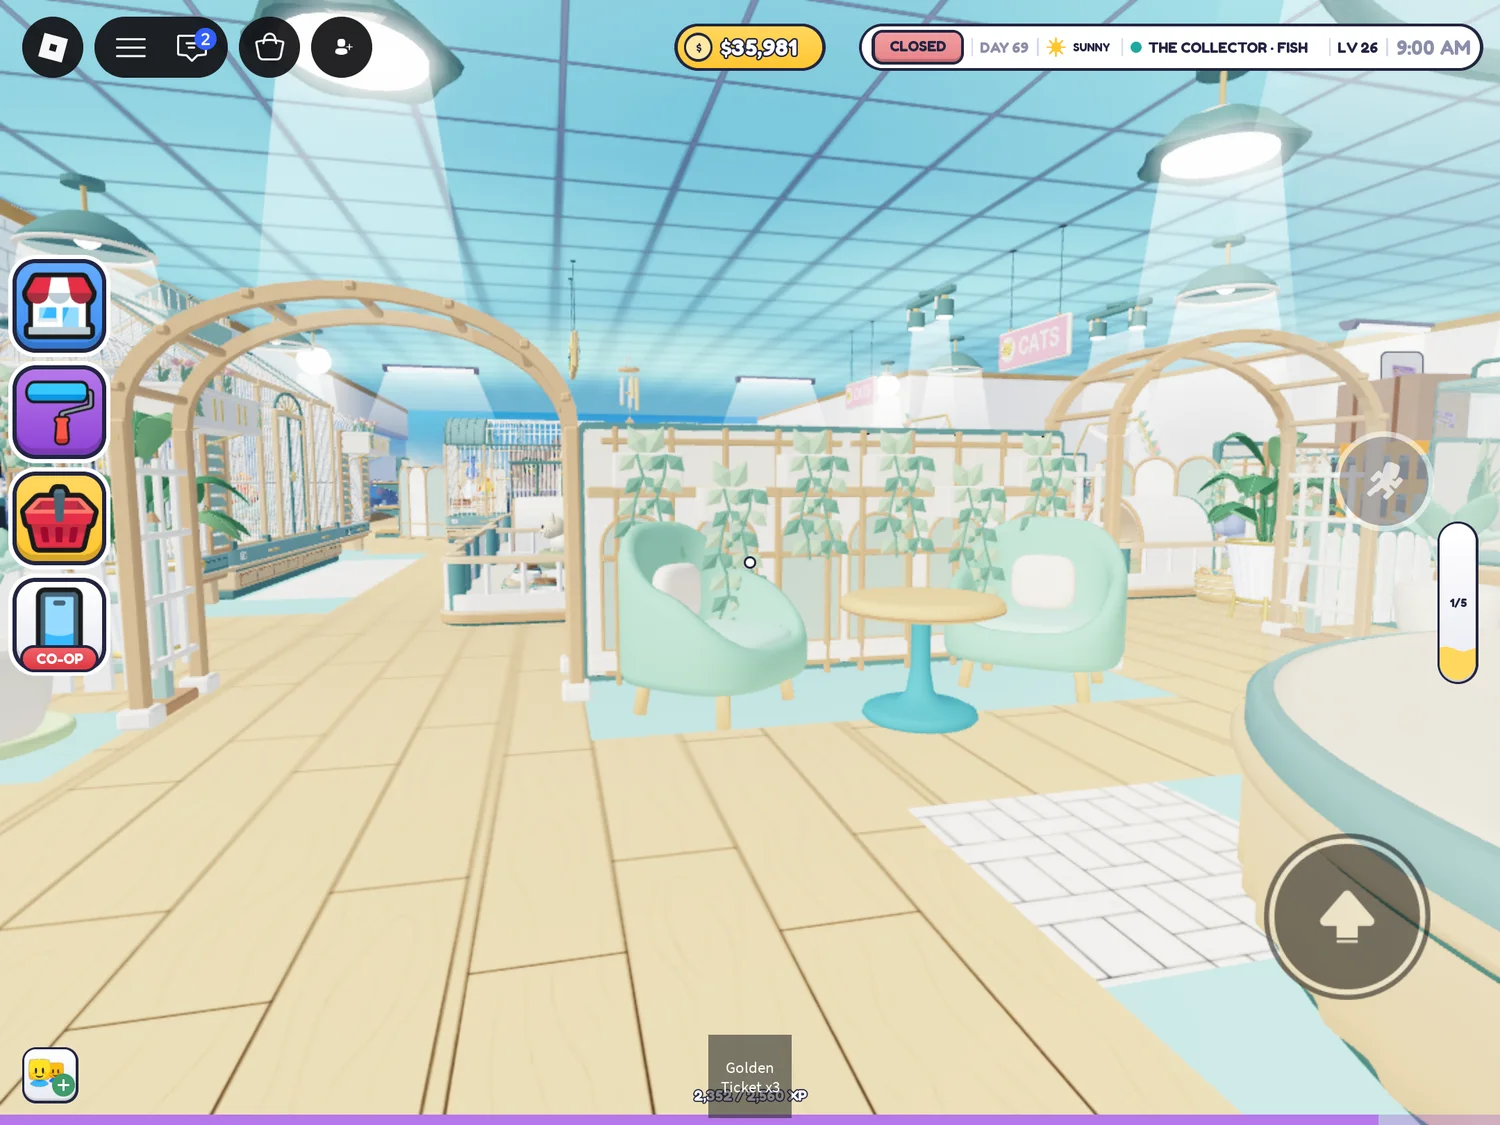The height and width of the screenshot is (1125, 1500).
Task: Open the hamburger menu in the top bar
Action: pyautogui.click(x=130, y=47)
